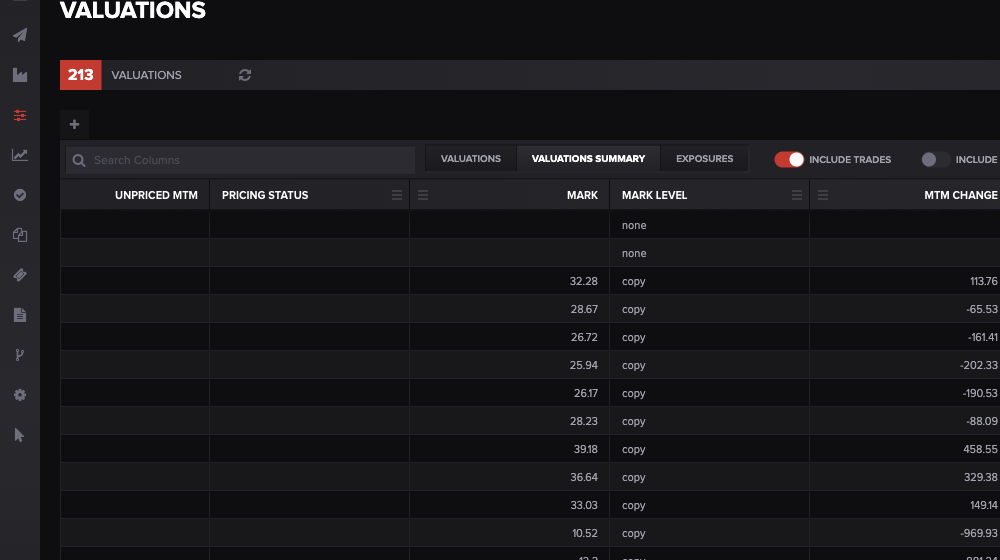Focus the Search Columns field

[240, 160]
